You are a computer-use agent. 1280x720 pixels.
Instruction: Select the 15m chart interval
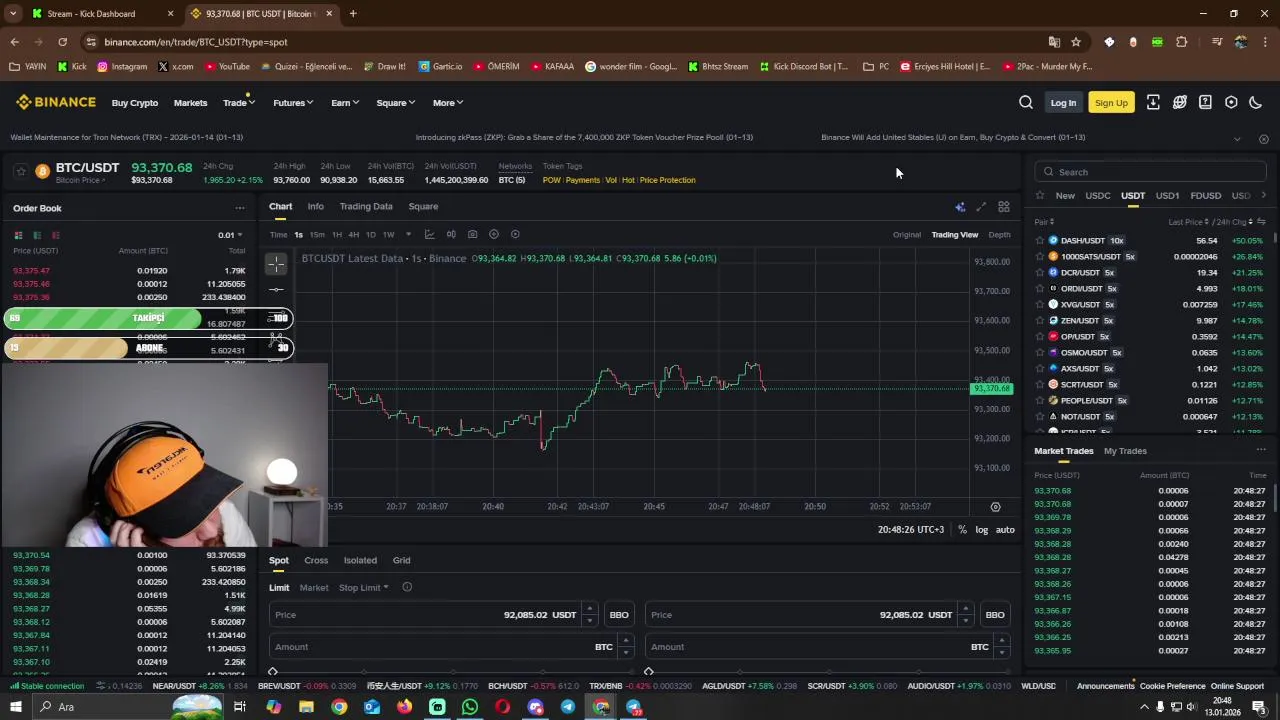pyautogui.click(x=316, y=234)
